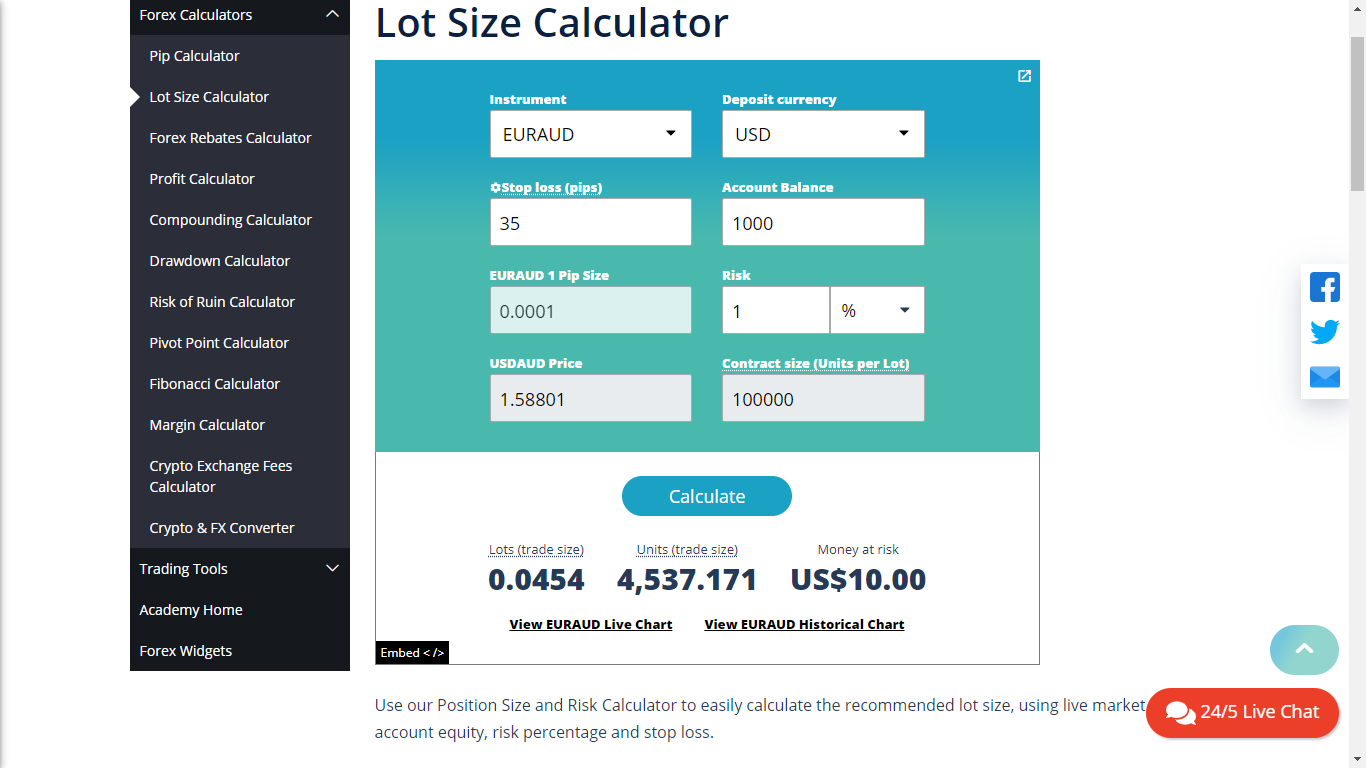Open the Instrument EURAUD dropdown

click(590, 134)
